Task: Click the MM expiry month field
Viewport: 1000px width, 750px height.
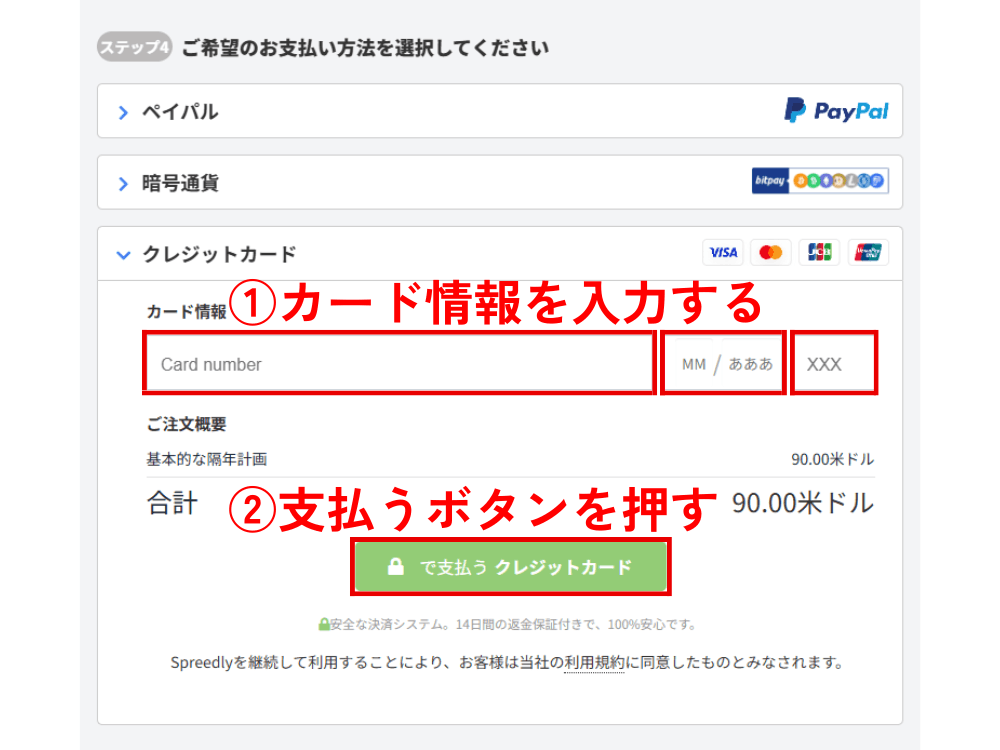Action: point(693,364)
